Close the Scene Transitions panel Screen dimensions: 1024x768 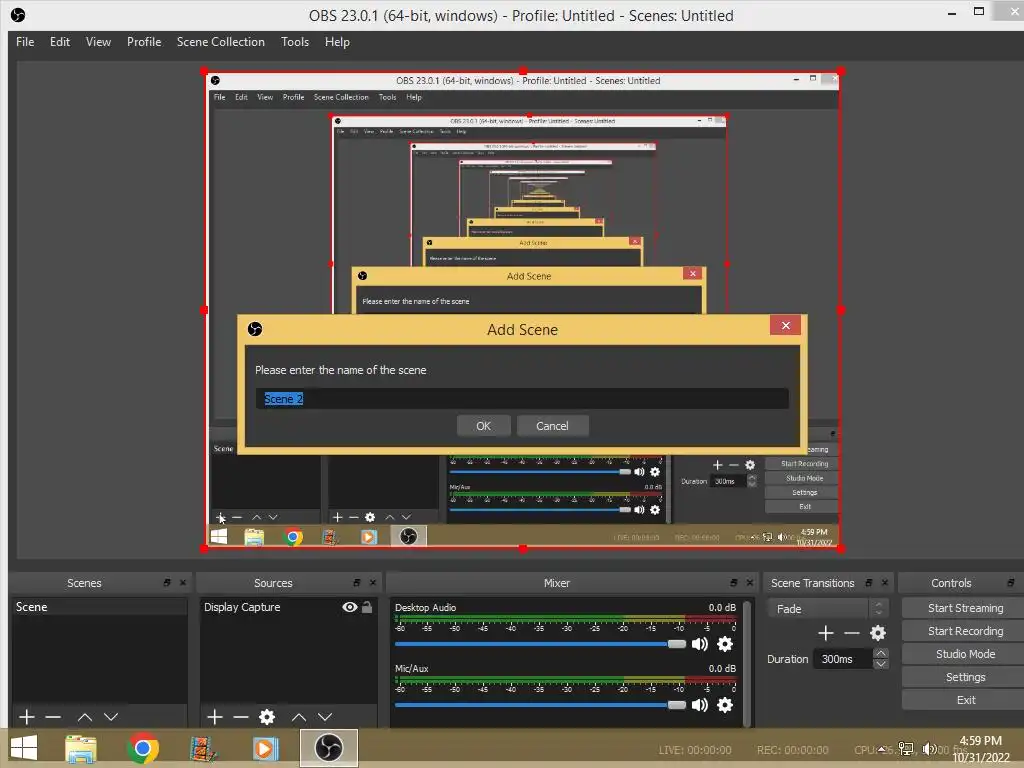point(885,583)
